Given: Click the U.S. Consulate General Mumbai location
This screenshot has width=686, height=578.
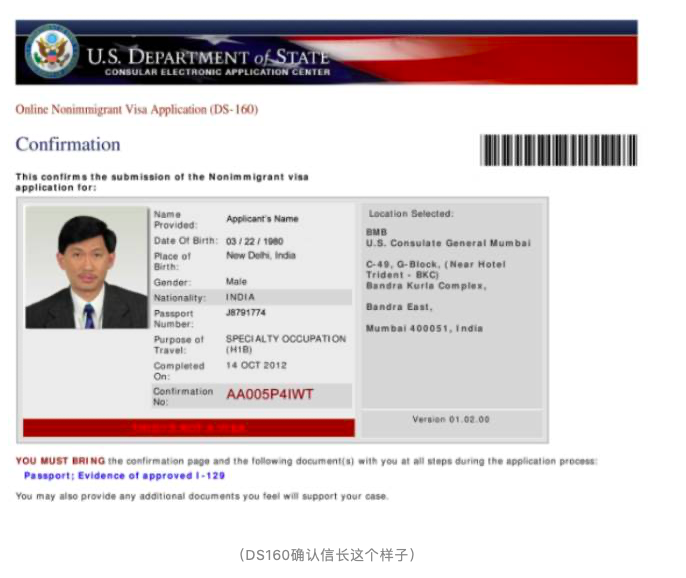Looking at the screenshot, I should pos(448,243).
